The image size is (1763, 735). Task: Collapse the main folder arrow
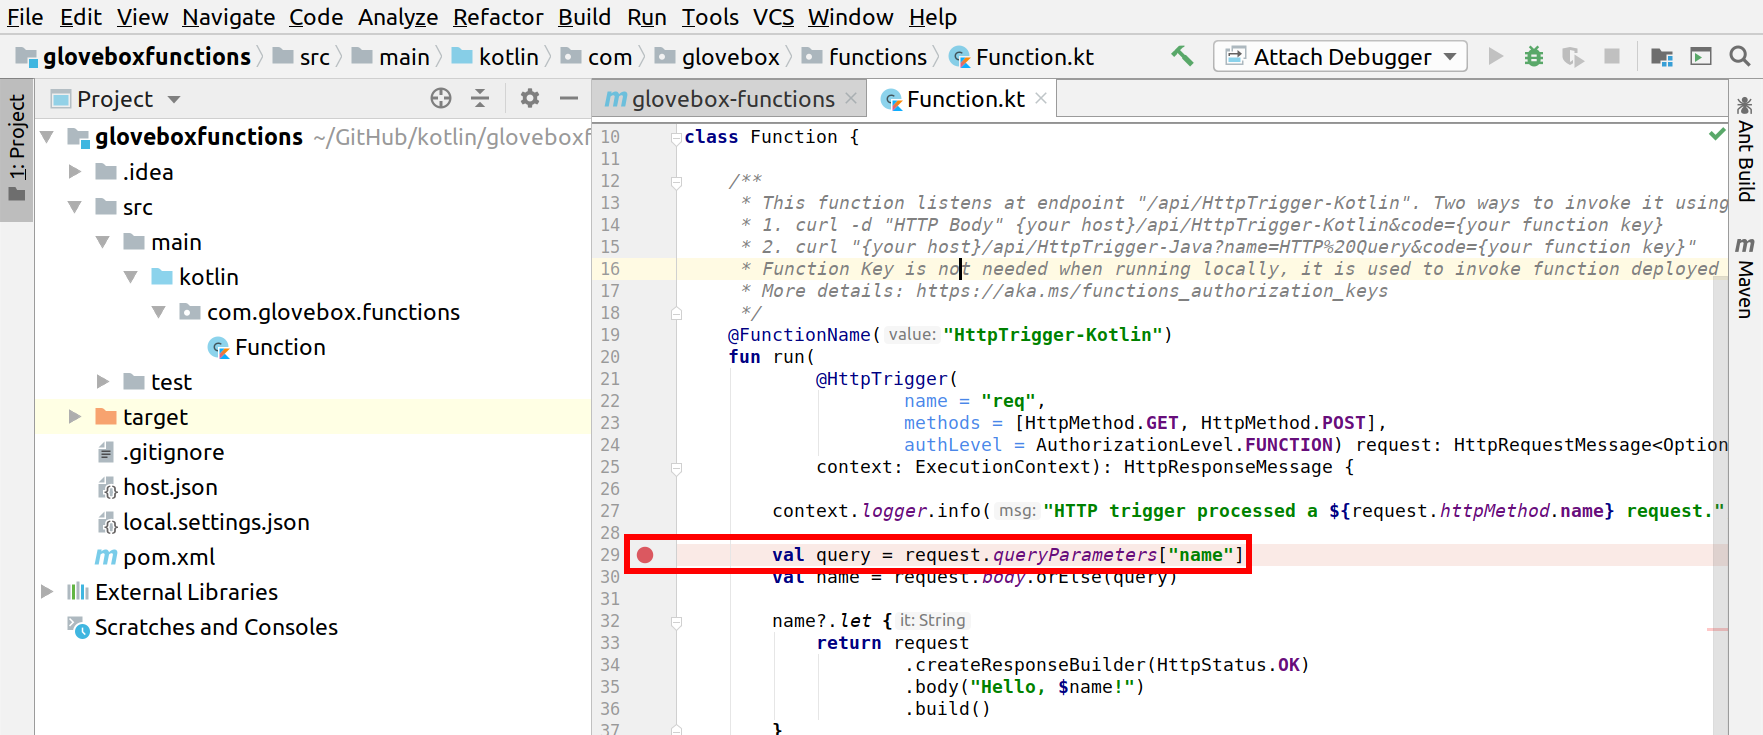pos(103,242)
